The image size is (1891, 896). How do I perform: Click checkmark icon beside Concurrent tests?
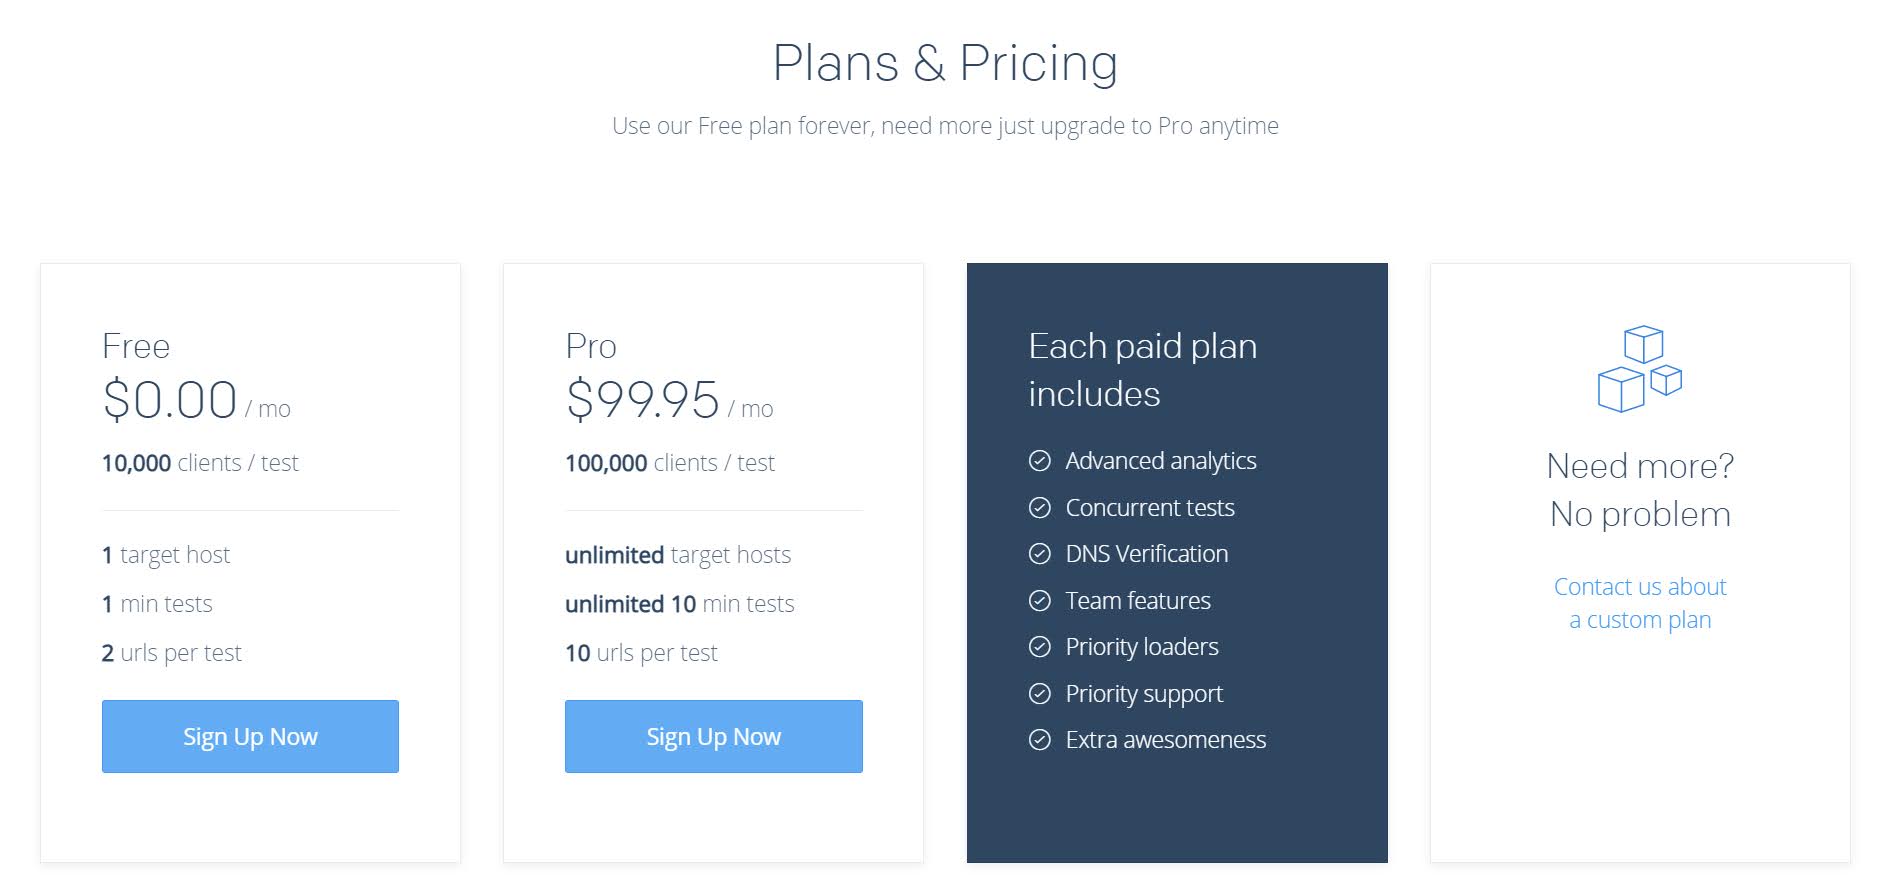(1040, 508)
